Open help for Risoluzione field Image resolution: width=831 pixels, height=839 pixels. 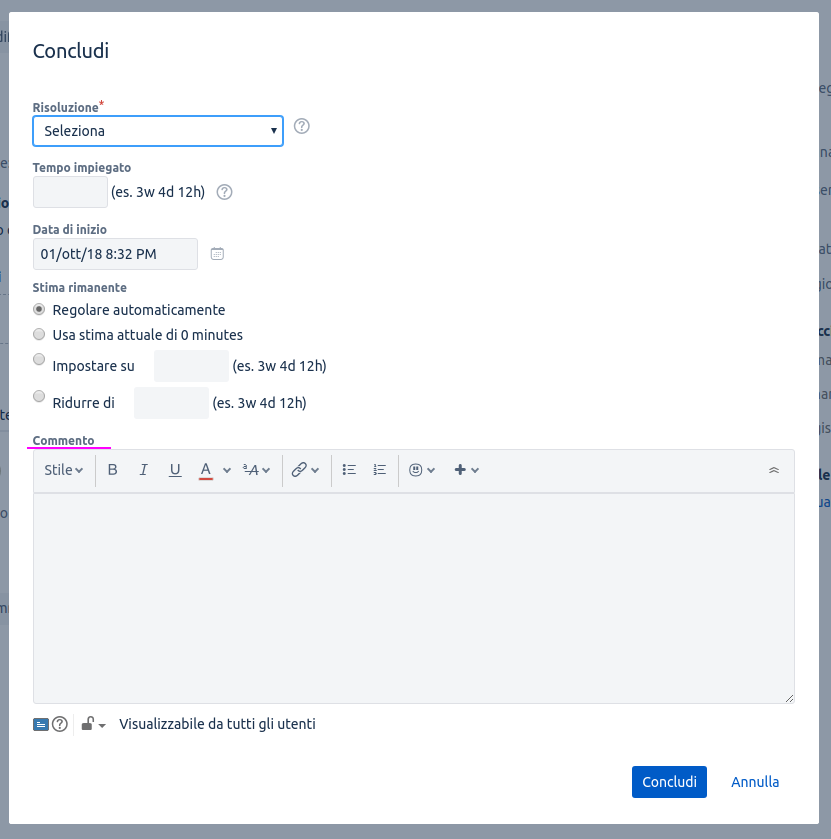[x=302, y=126]
